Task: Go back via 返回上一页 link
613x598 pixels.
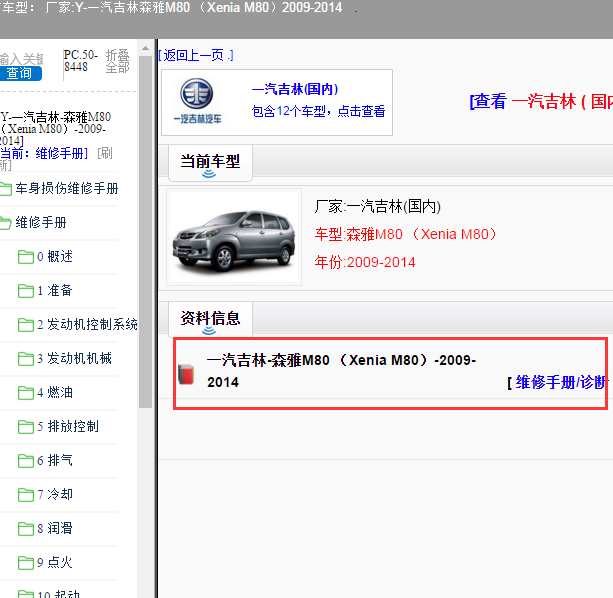Action: pos(196,56)
